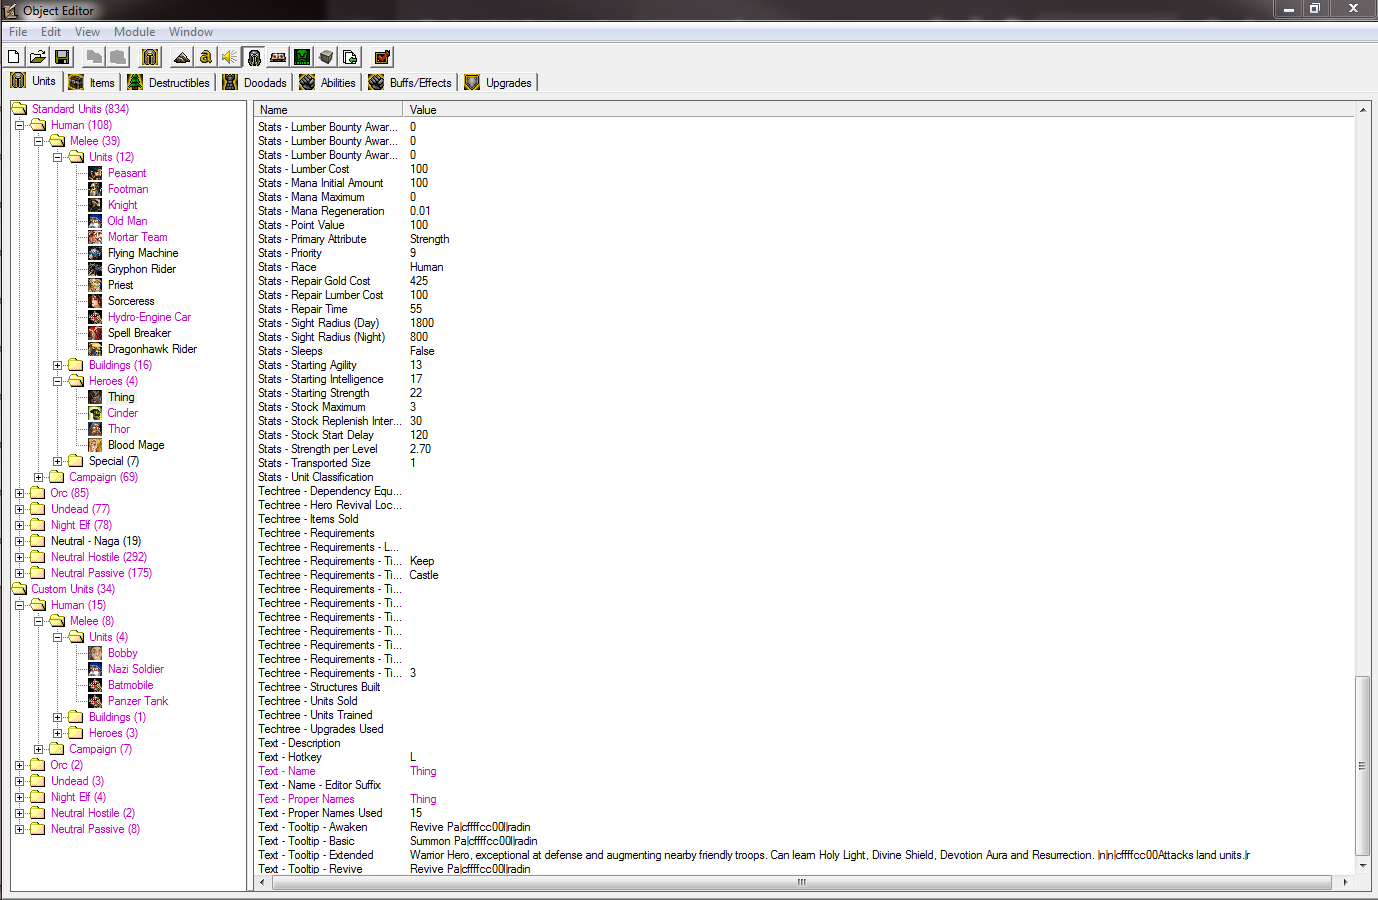Open the Sound Editor speaker icon
Image resolution: width=1378 pixels, height=900 pixels.
230,57
